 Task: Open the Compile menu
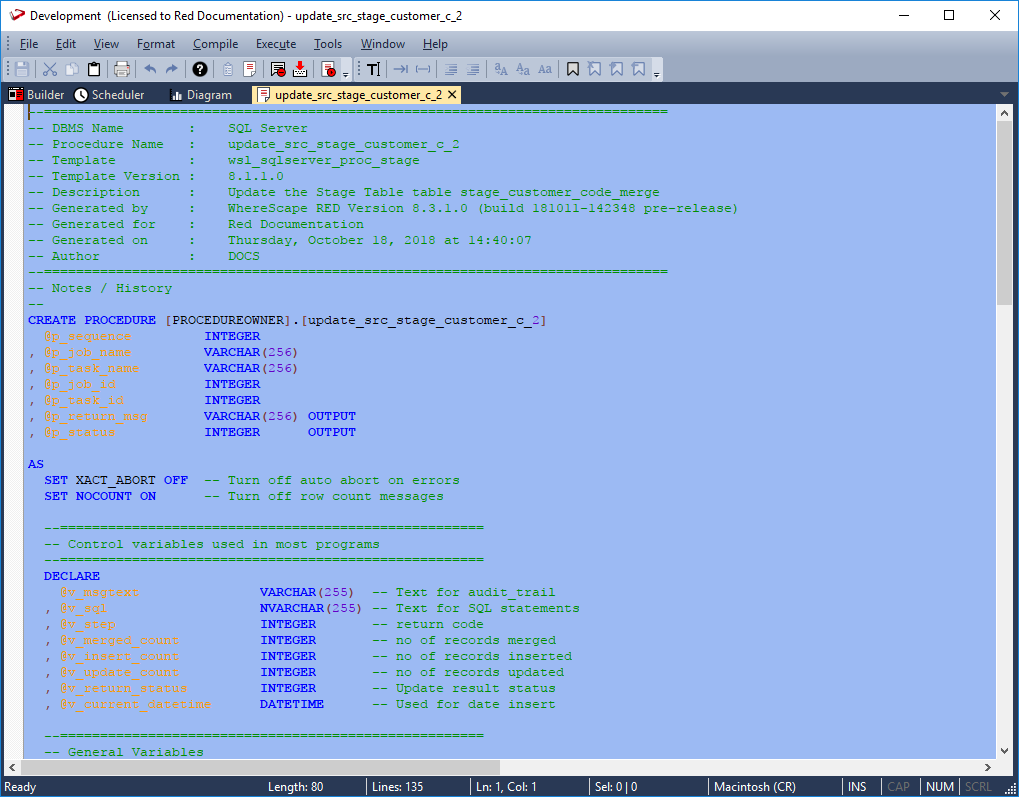215,44
